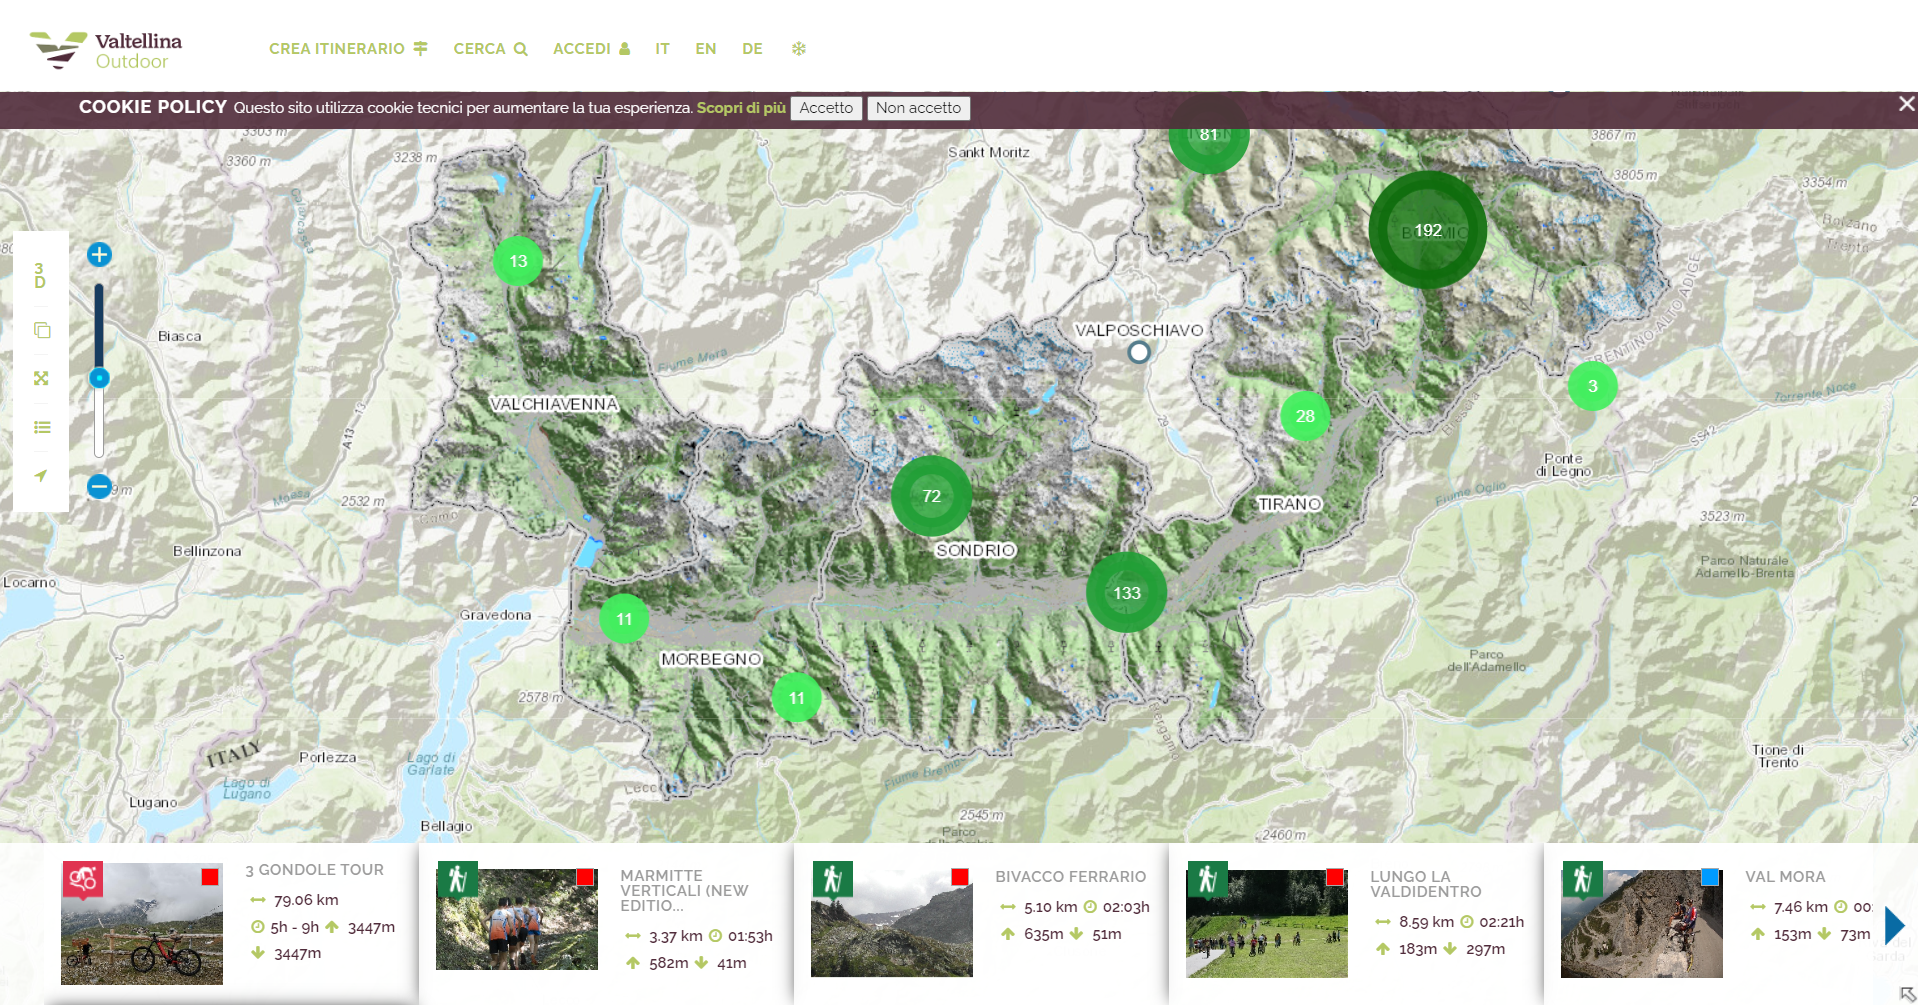Zoom in with the plus button

(x=99, y=255)
